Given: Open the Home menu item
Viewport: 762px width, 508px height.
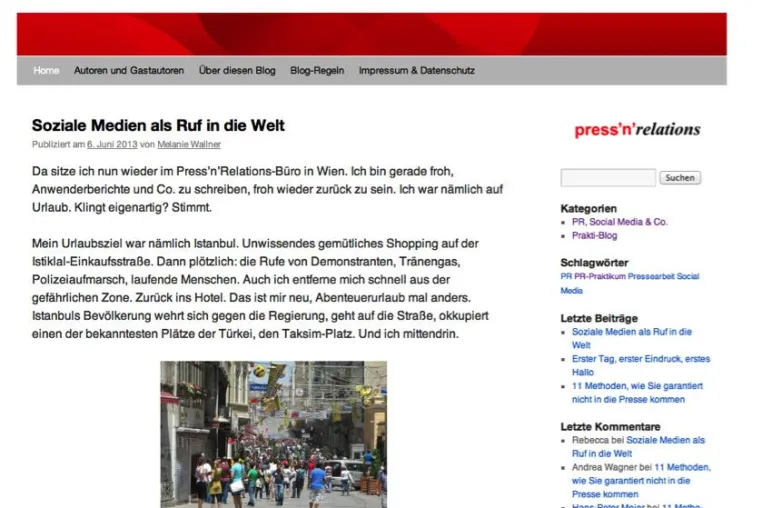Looking at the screenshot, I should pyautogui.click(x=46, y=70).
